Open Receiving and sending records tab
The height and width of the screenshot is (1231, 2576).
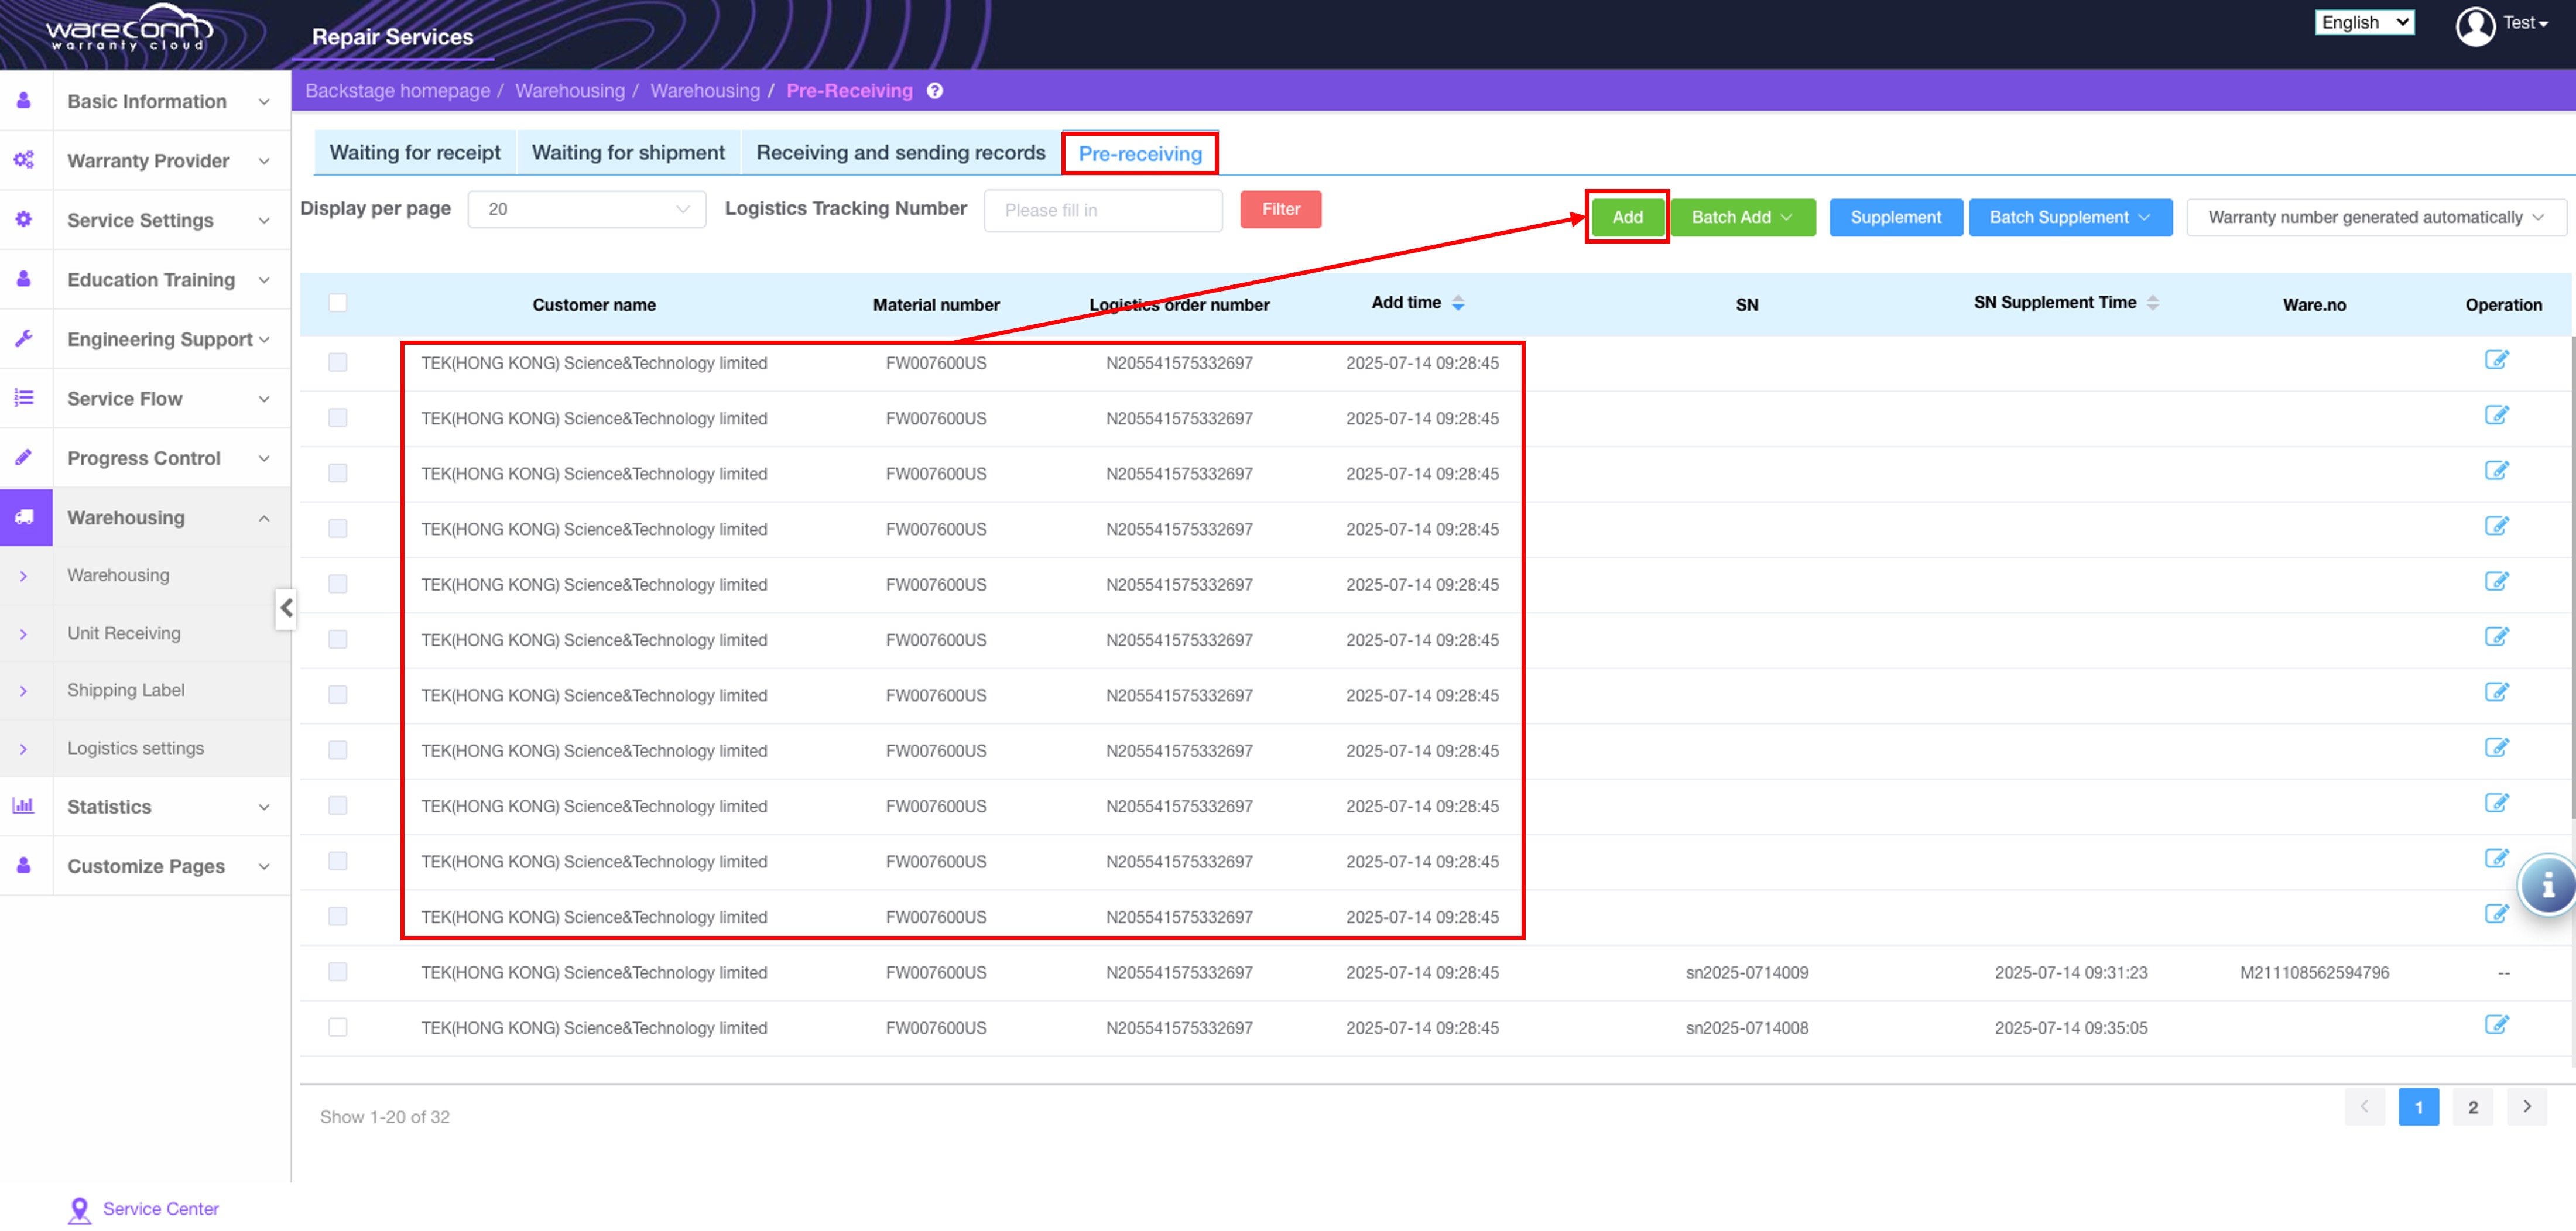tap(900, 153)
